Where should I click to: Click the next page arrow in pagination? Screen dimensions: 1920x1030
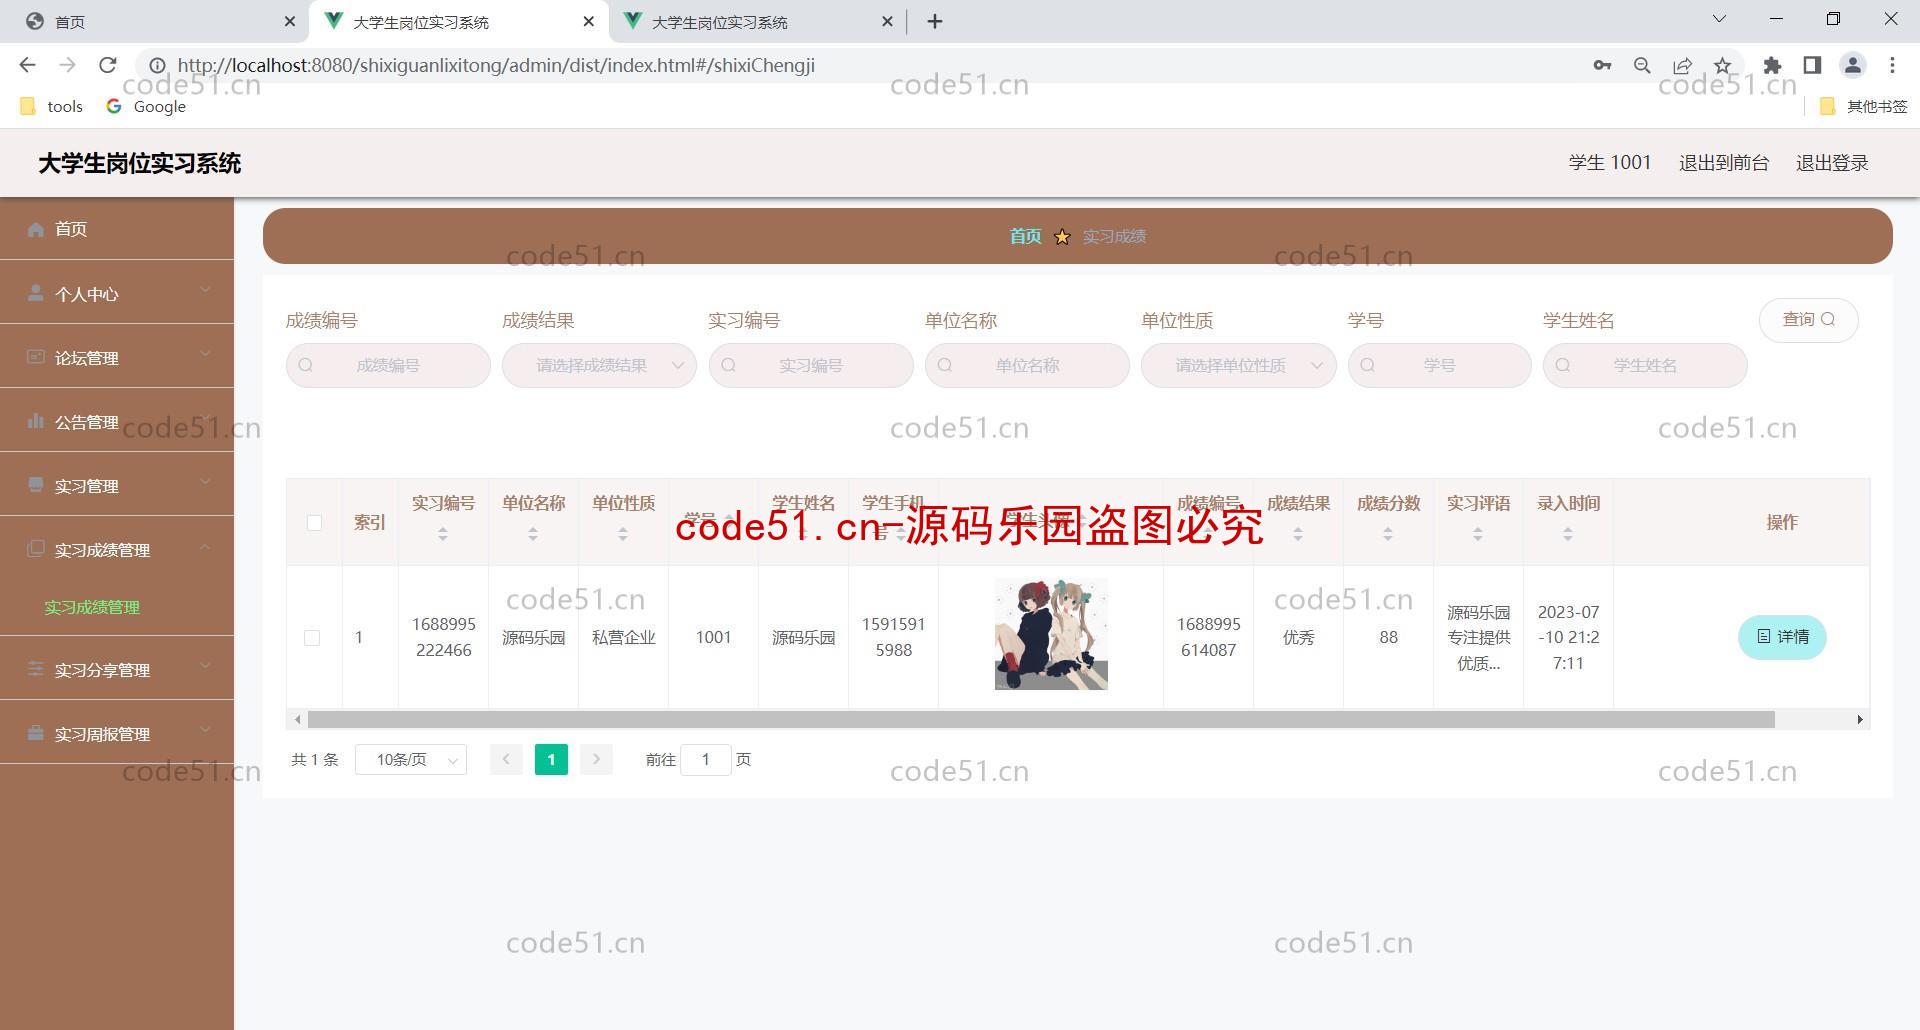point(596,760)
